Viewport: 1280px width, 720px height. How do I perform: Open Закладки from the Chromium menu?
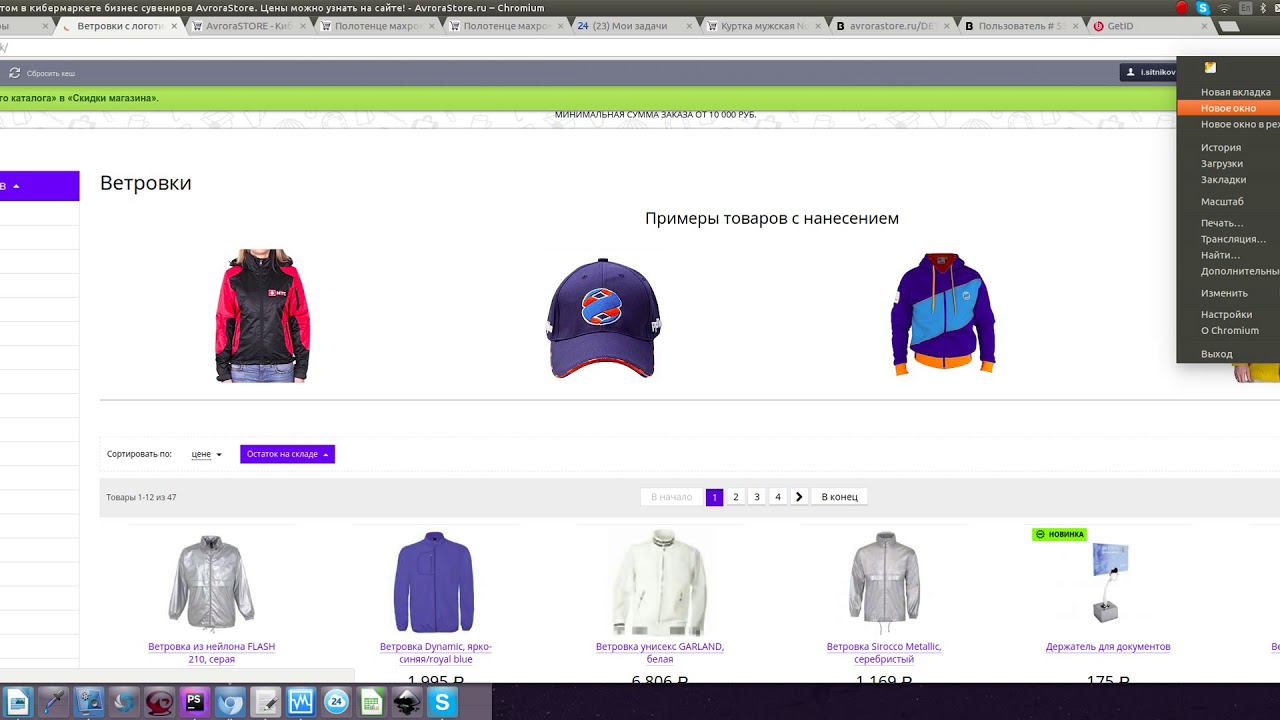click(x=1223, y=179)
